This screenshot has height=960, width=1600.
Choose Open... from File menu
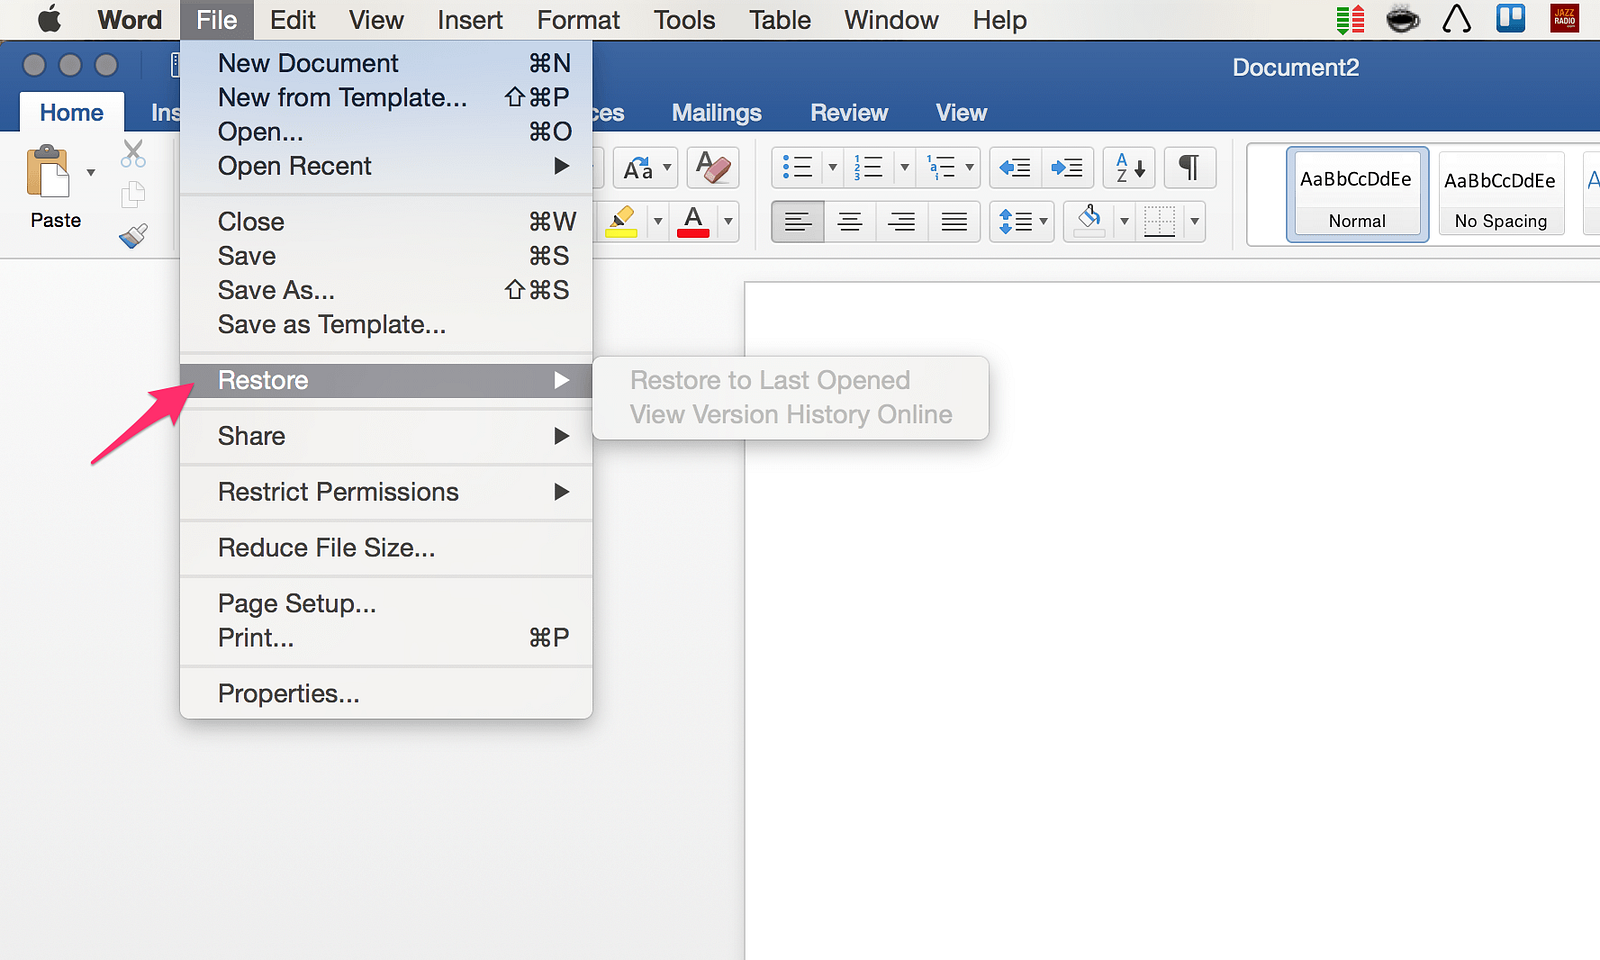[386, 131]
